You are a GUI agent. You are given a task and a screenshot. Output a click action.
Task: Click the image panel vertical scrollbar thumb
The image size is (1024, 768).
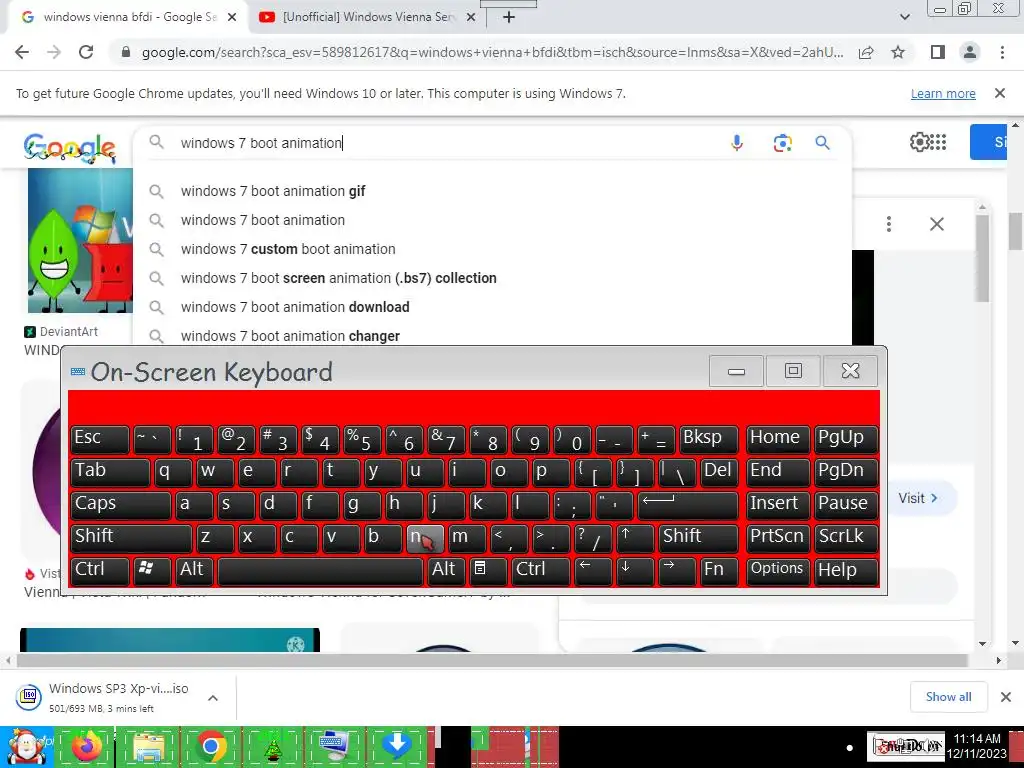click(982, 258)
